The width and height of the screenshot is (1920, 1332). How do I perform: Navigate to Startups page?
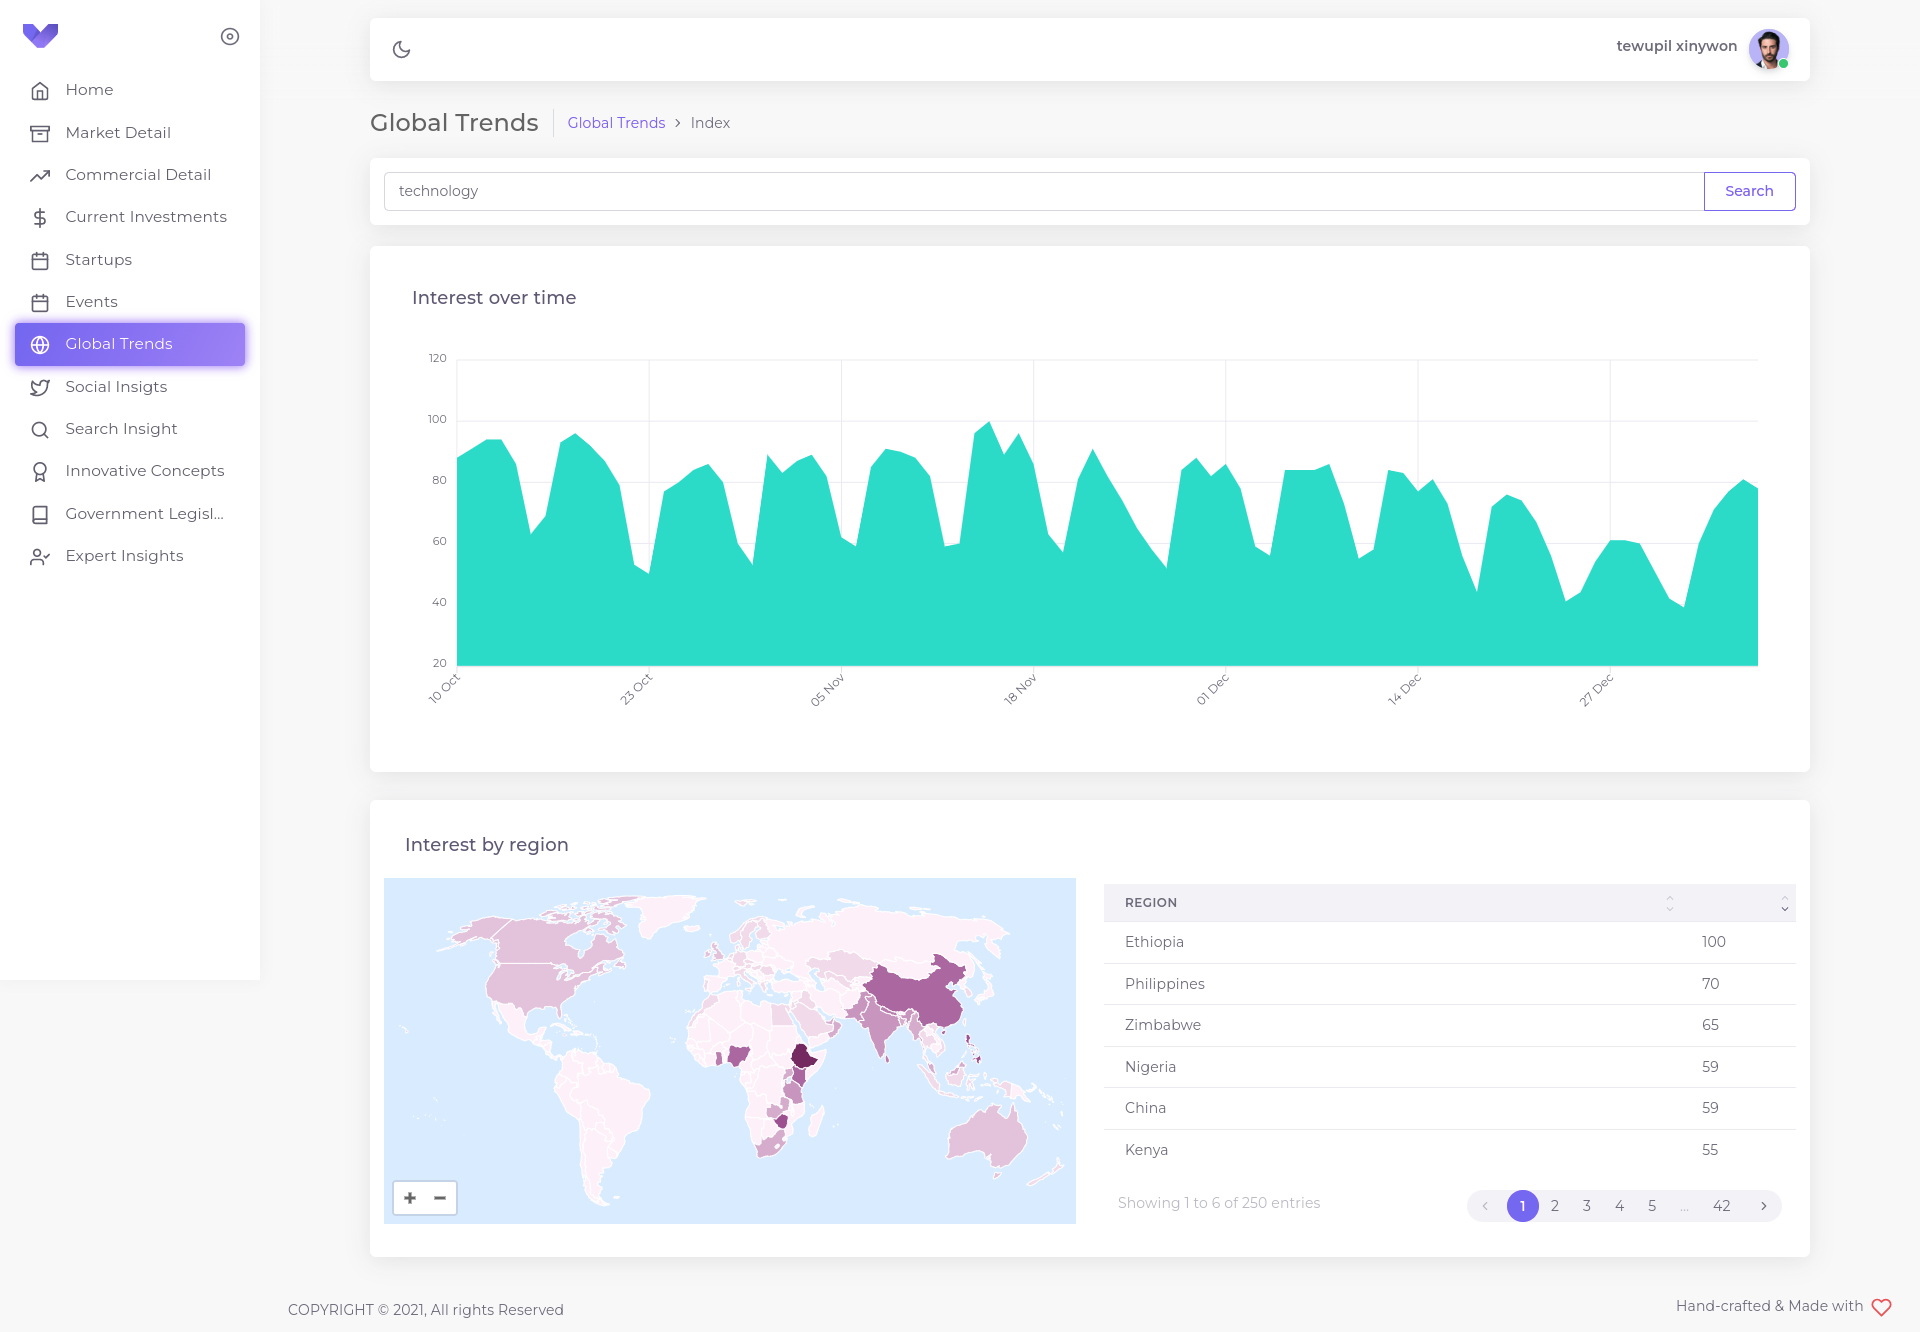(130, 260)
